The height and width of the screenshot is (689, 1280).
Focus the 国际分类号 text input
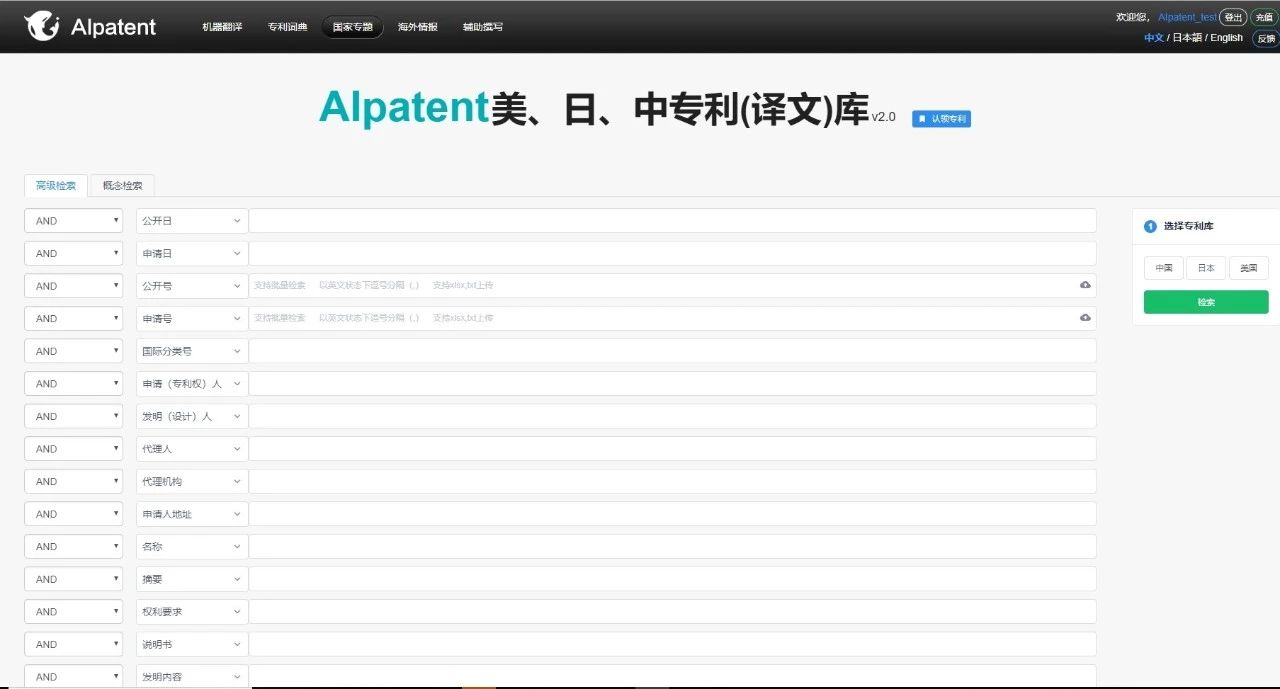tap(672, 351)
